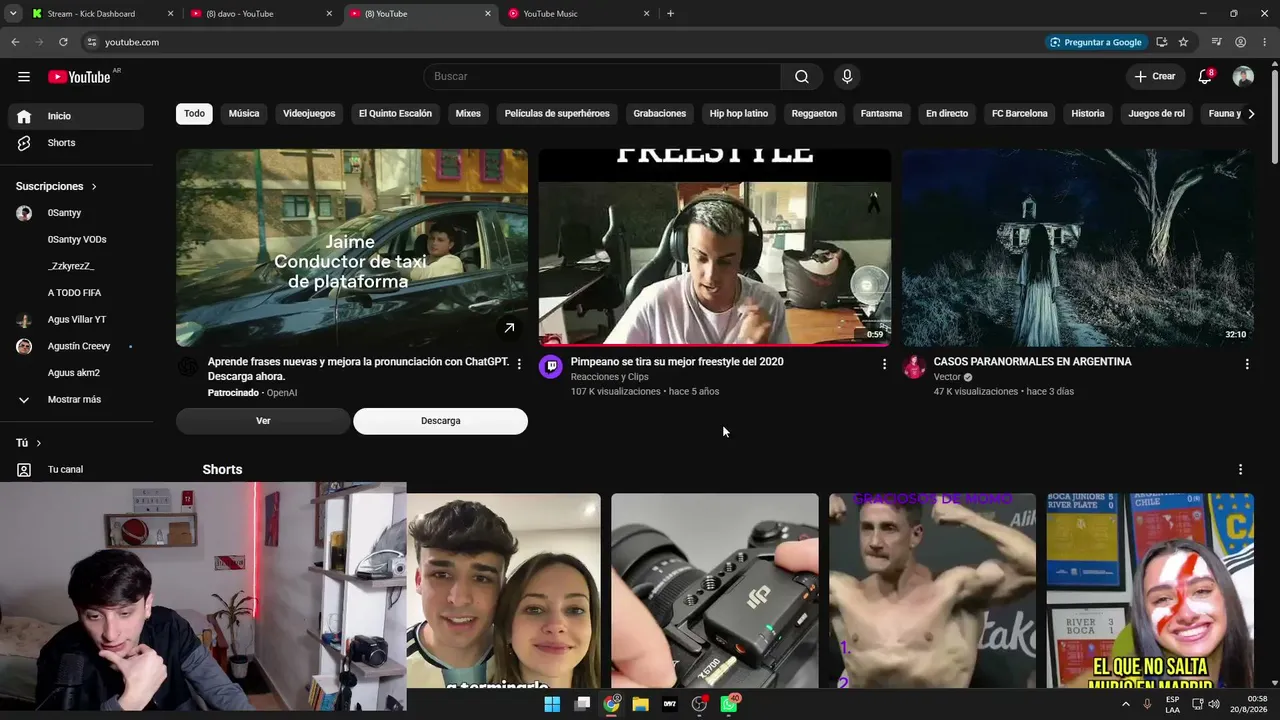This screenshot has height=720, width=1280.
Task: Start voice search with the microphone
Action: [847, 77]
